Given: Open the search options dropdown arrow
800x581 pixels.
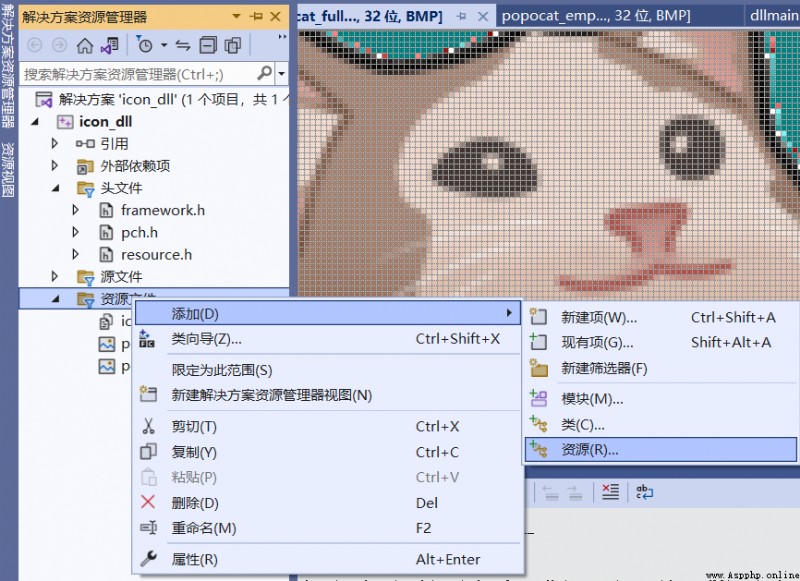Looking at the screenshot, I should (282, 74).
